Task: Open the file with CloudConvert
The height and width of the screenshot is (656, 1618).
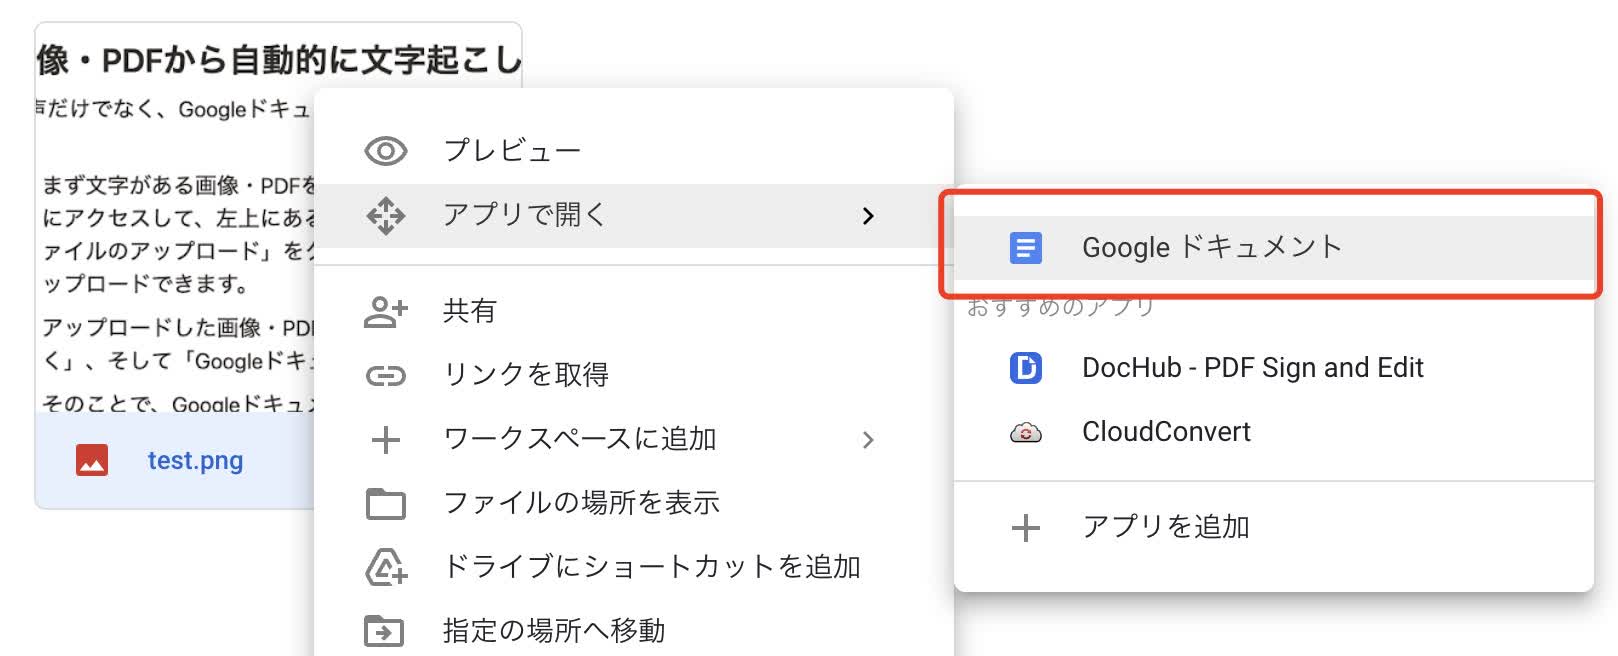Action: pyautogui.click(x=1273, y=432)
